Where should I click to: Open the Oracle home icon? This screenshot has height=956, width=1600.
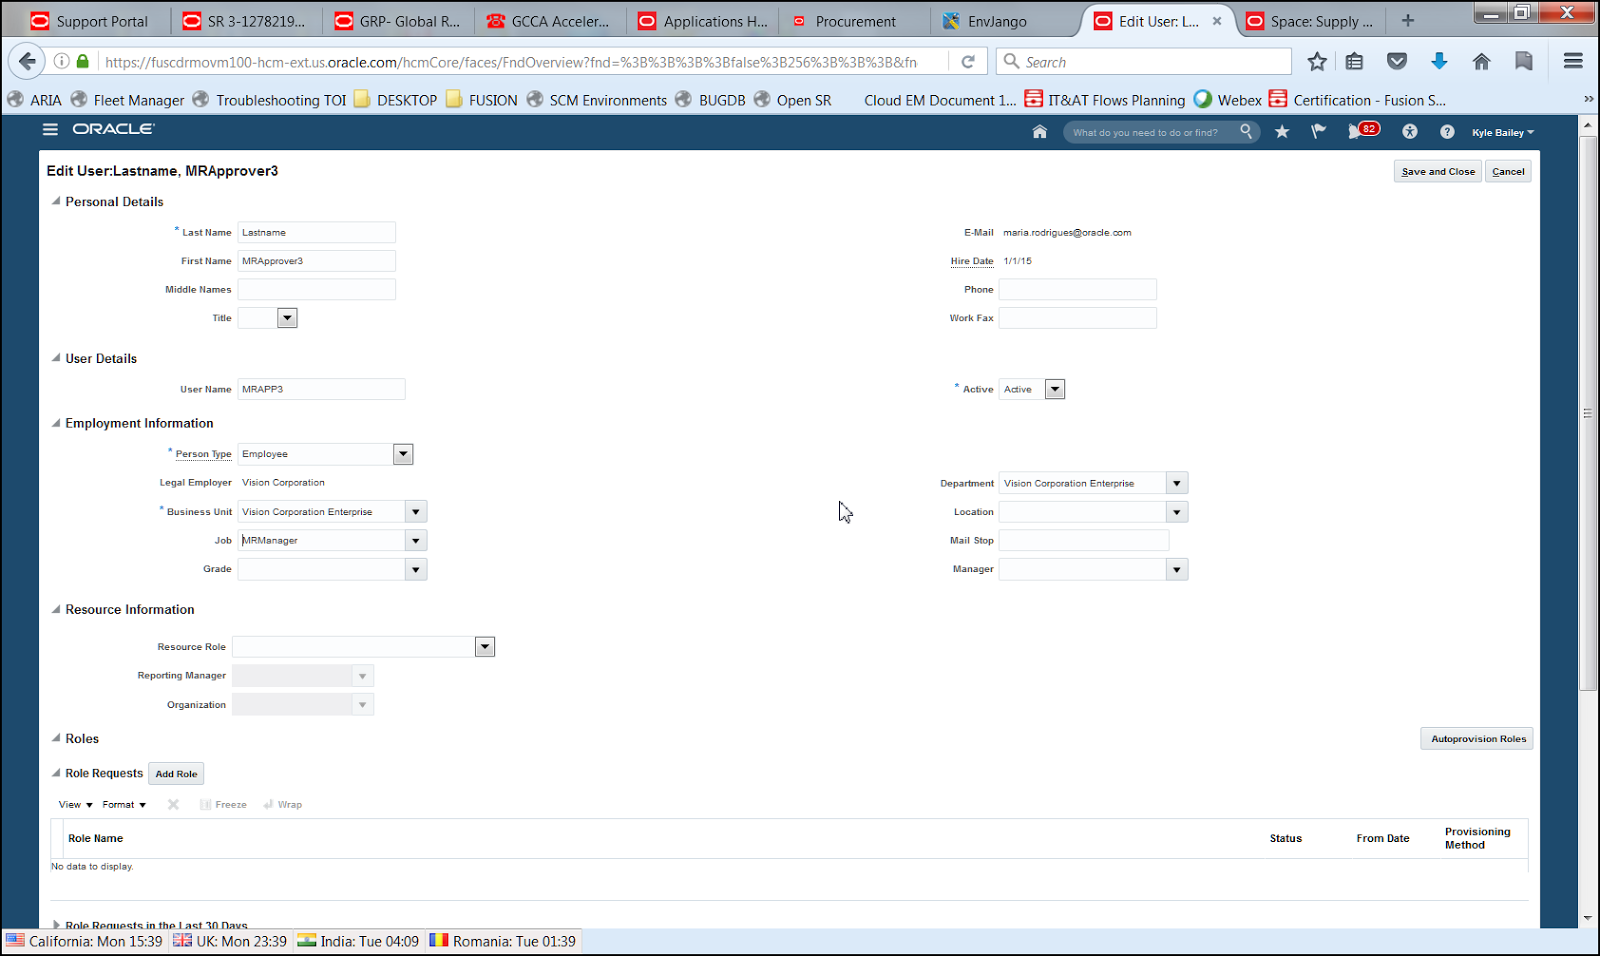[1039, 131]
